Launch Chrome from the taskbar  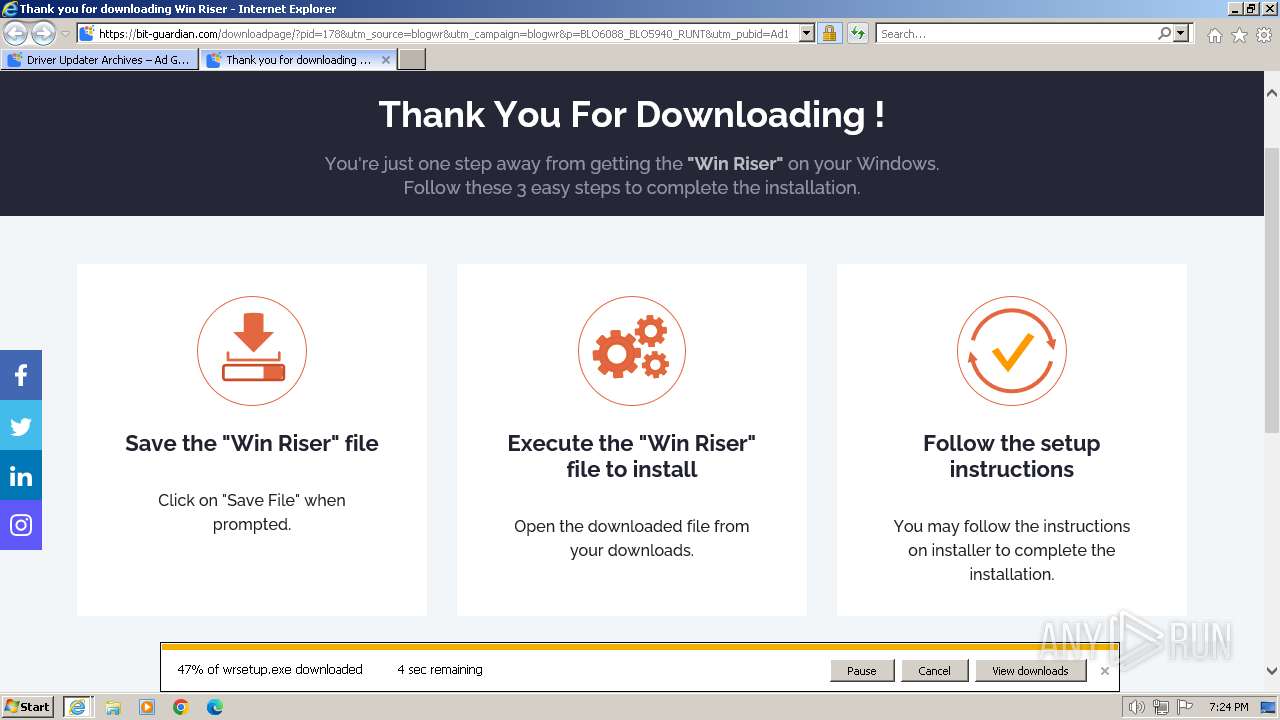181,707
